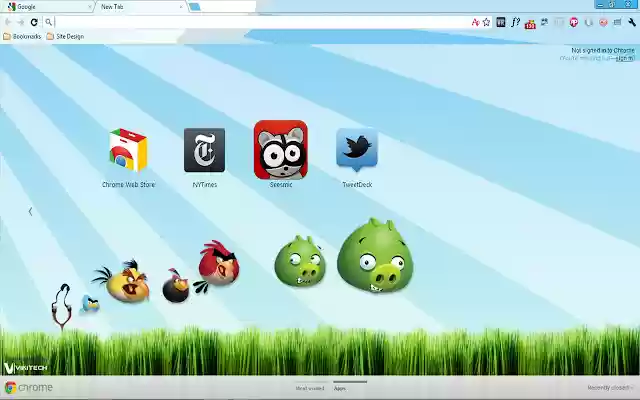The image size is (640, 400).
Task: Close the Google tab
Action: click(90, 7)
